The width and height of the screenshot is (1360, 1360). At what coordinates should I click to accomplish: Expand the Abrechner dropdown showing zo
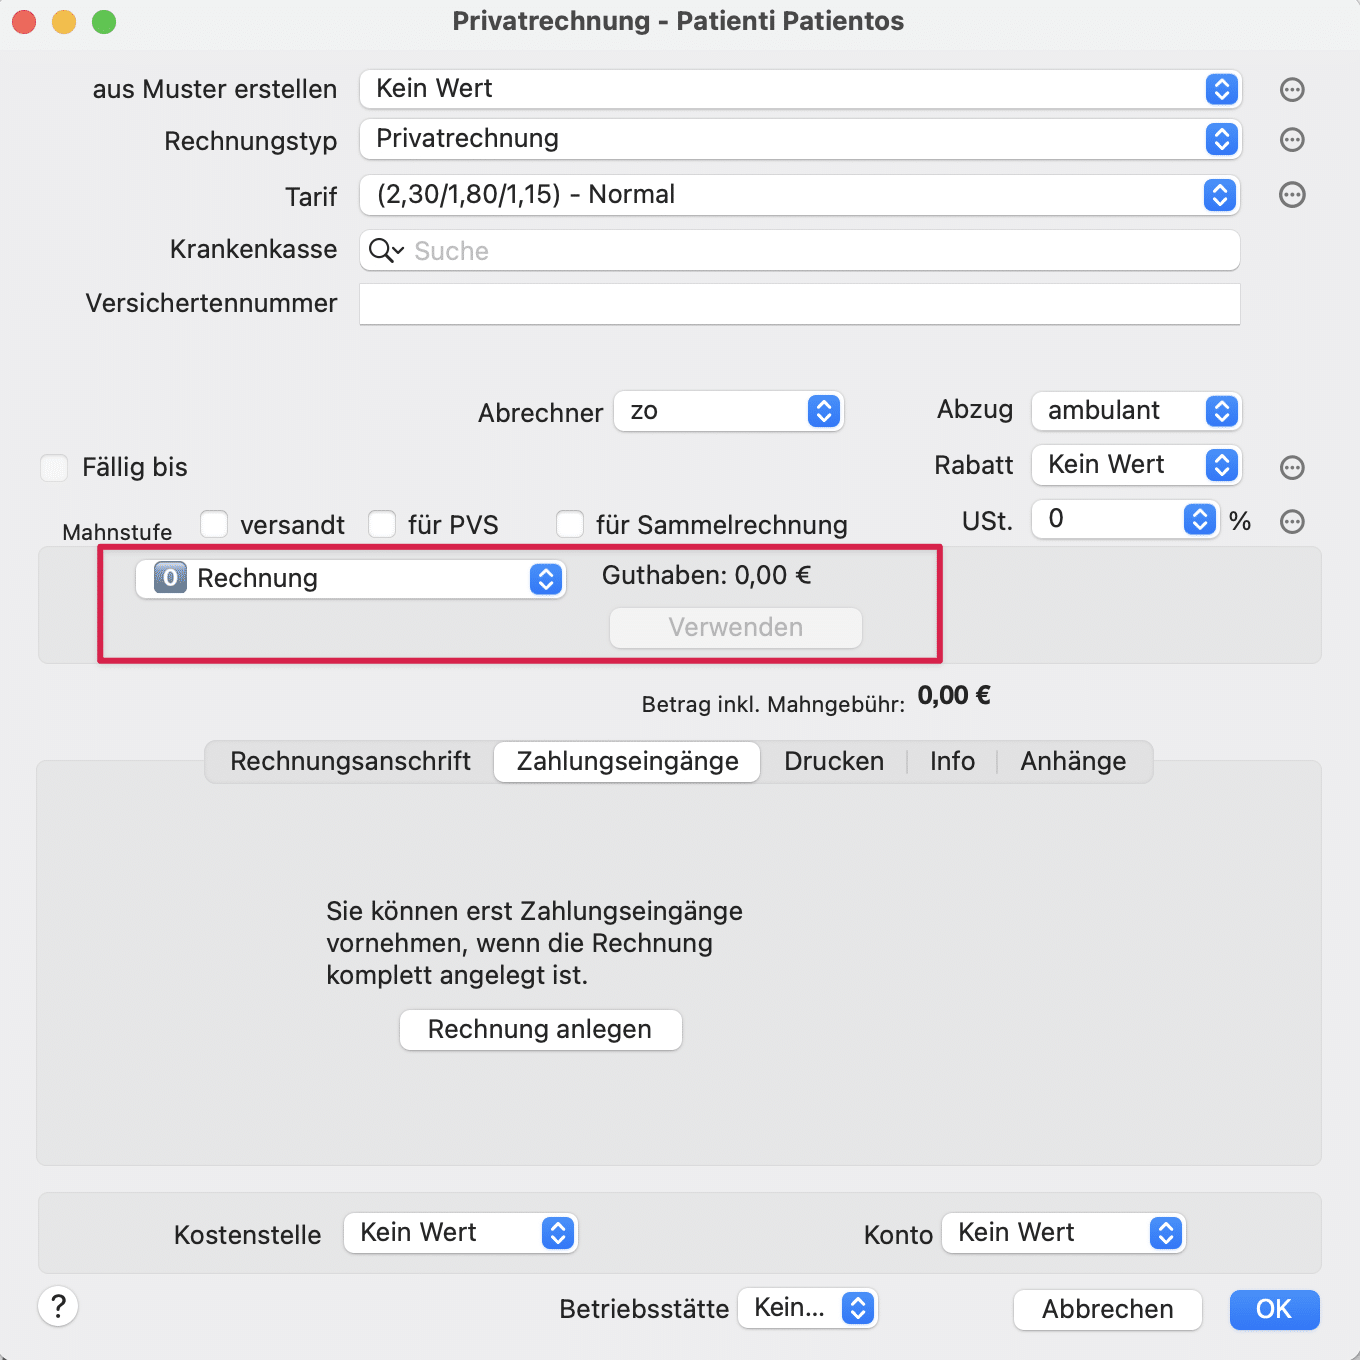click(729, 411)
